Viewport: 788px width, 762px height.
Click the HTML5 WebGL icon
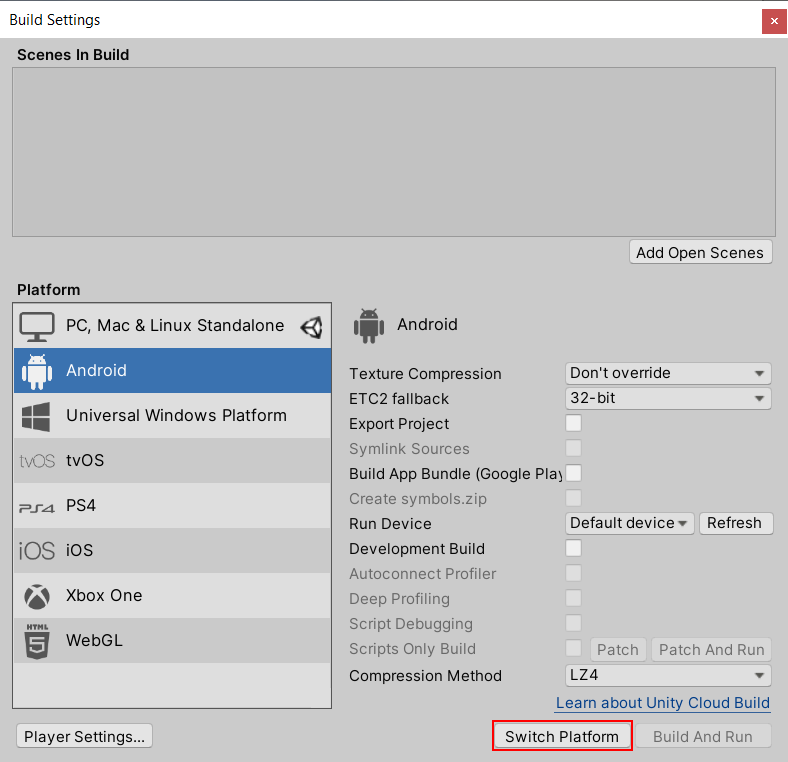pyautogui.click(x=37, y=641)
